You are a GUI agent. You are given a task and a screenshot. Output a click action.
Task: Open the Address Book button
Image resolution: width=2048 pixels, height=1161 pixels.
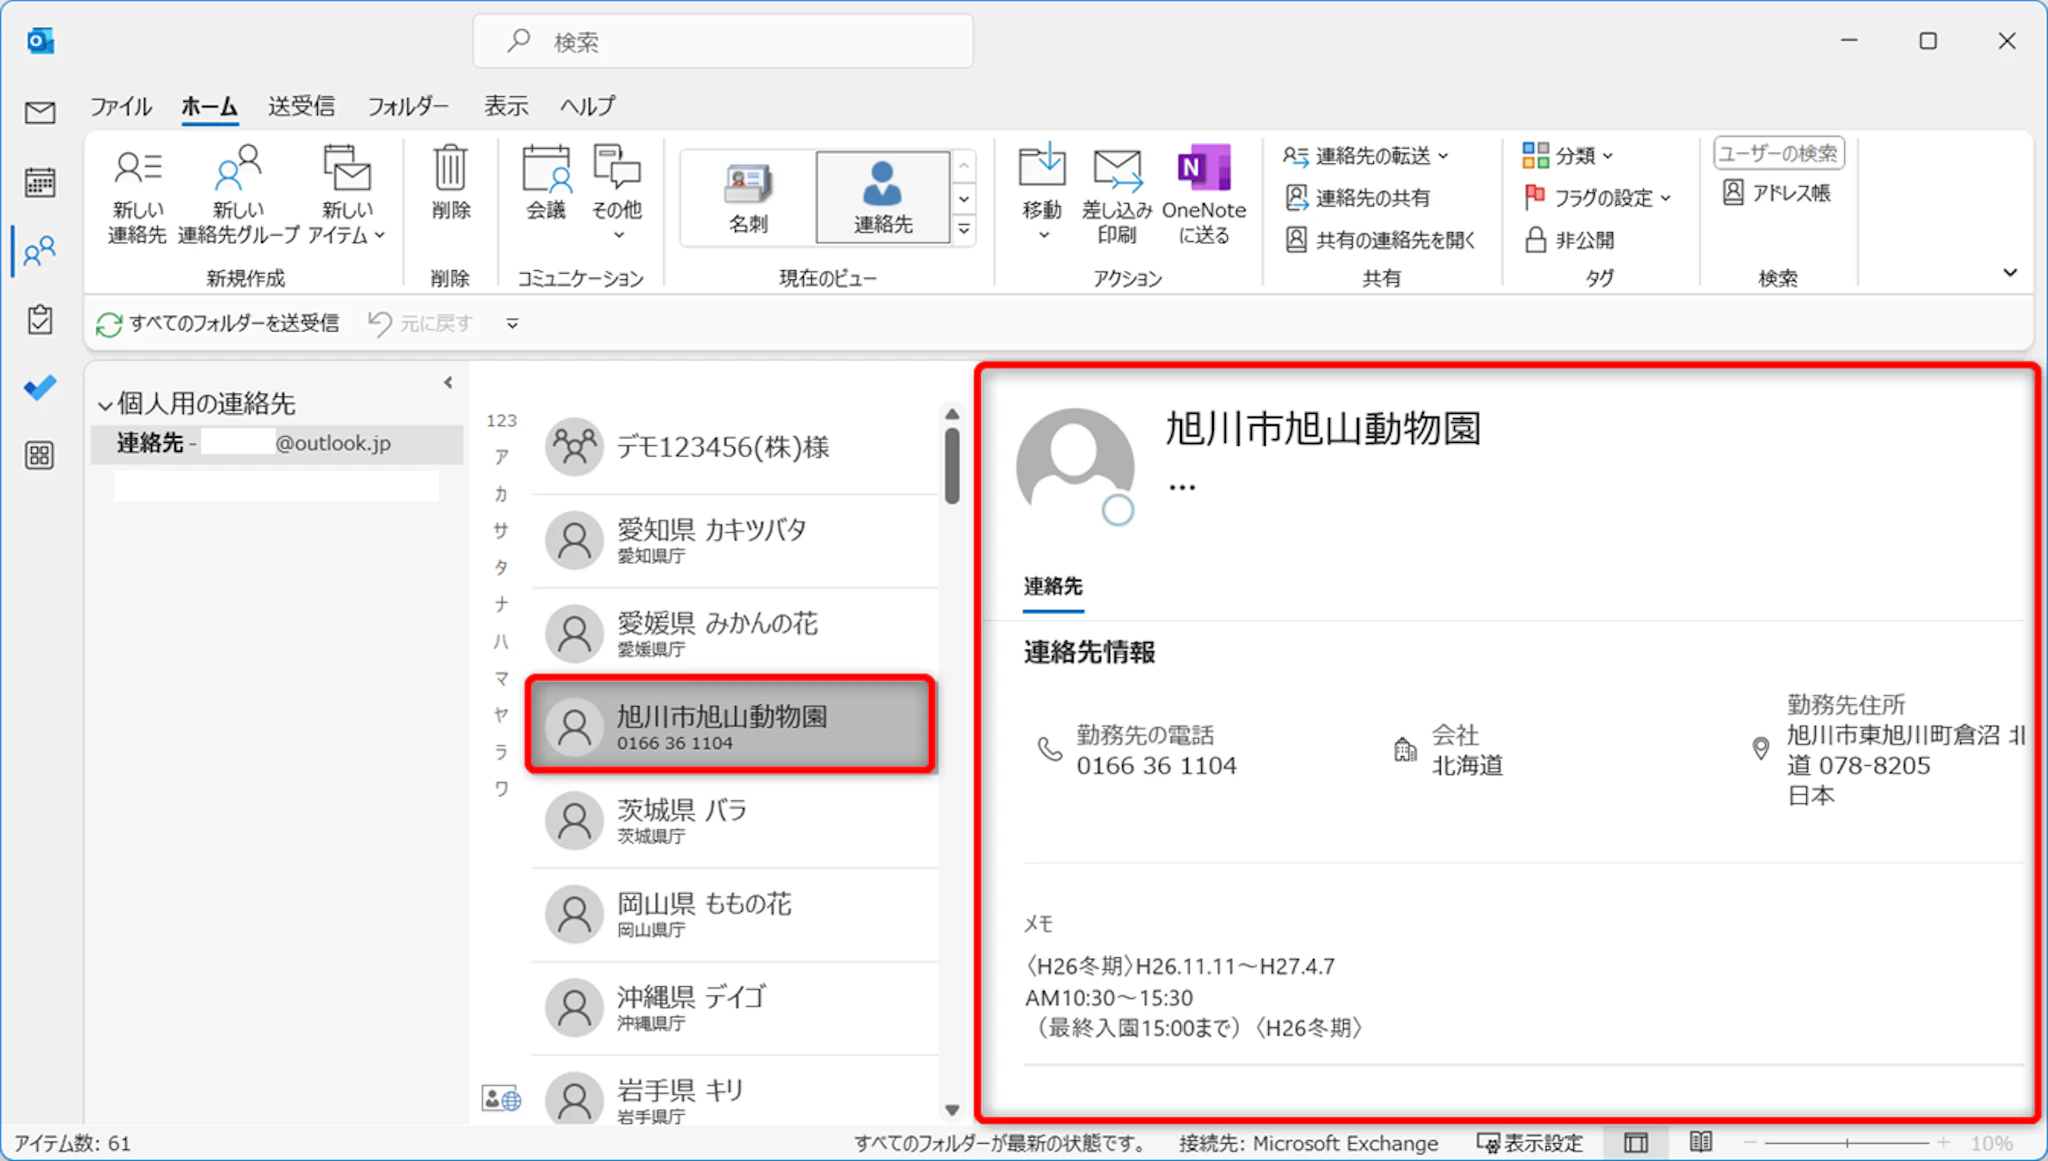[x=1777, y=193]
